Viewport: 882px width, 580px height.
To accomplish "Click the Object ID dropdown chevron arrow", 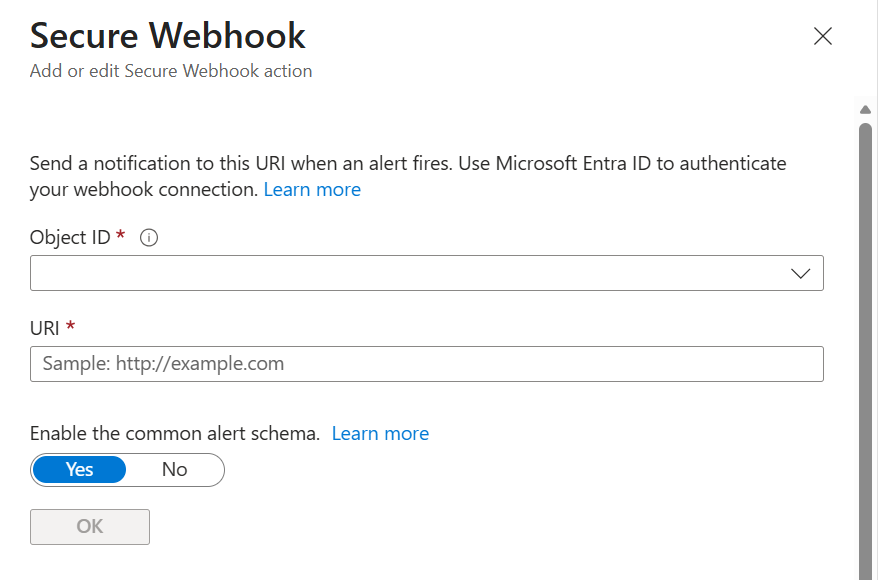I will pos(800,273).
